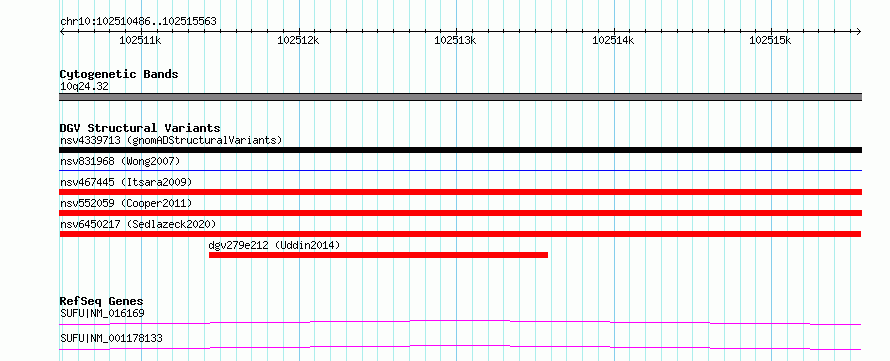Click the left arrowhead of the ruler
This screenshot has width=890, height=361.
62,31
